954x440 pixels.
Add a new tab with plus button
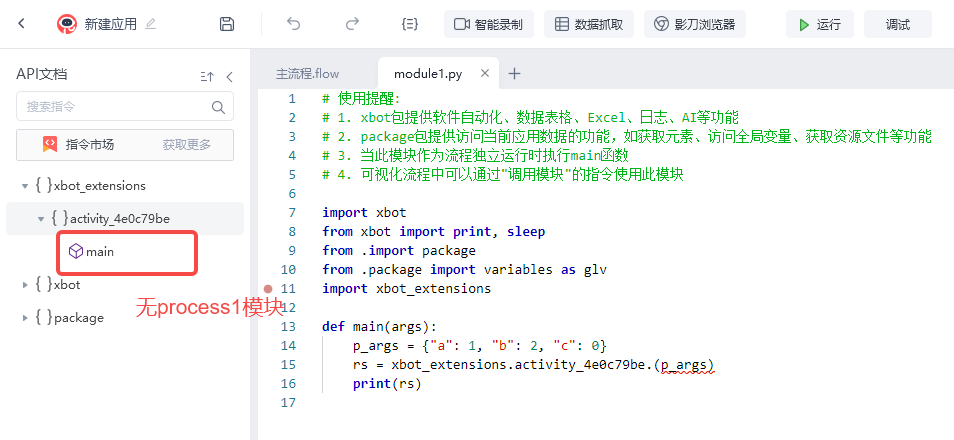(514, 74)
